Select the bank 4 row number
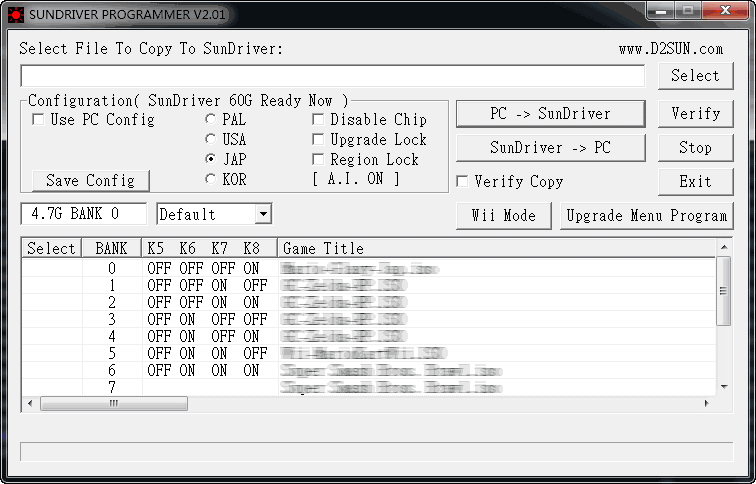756x484 pixels. 112,336
